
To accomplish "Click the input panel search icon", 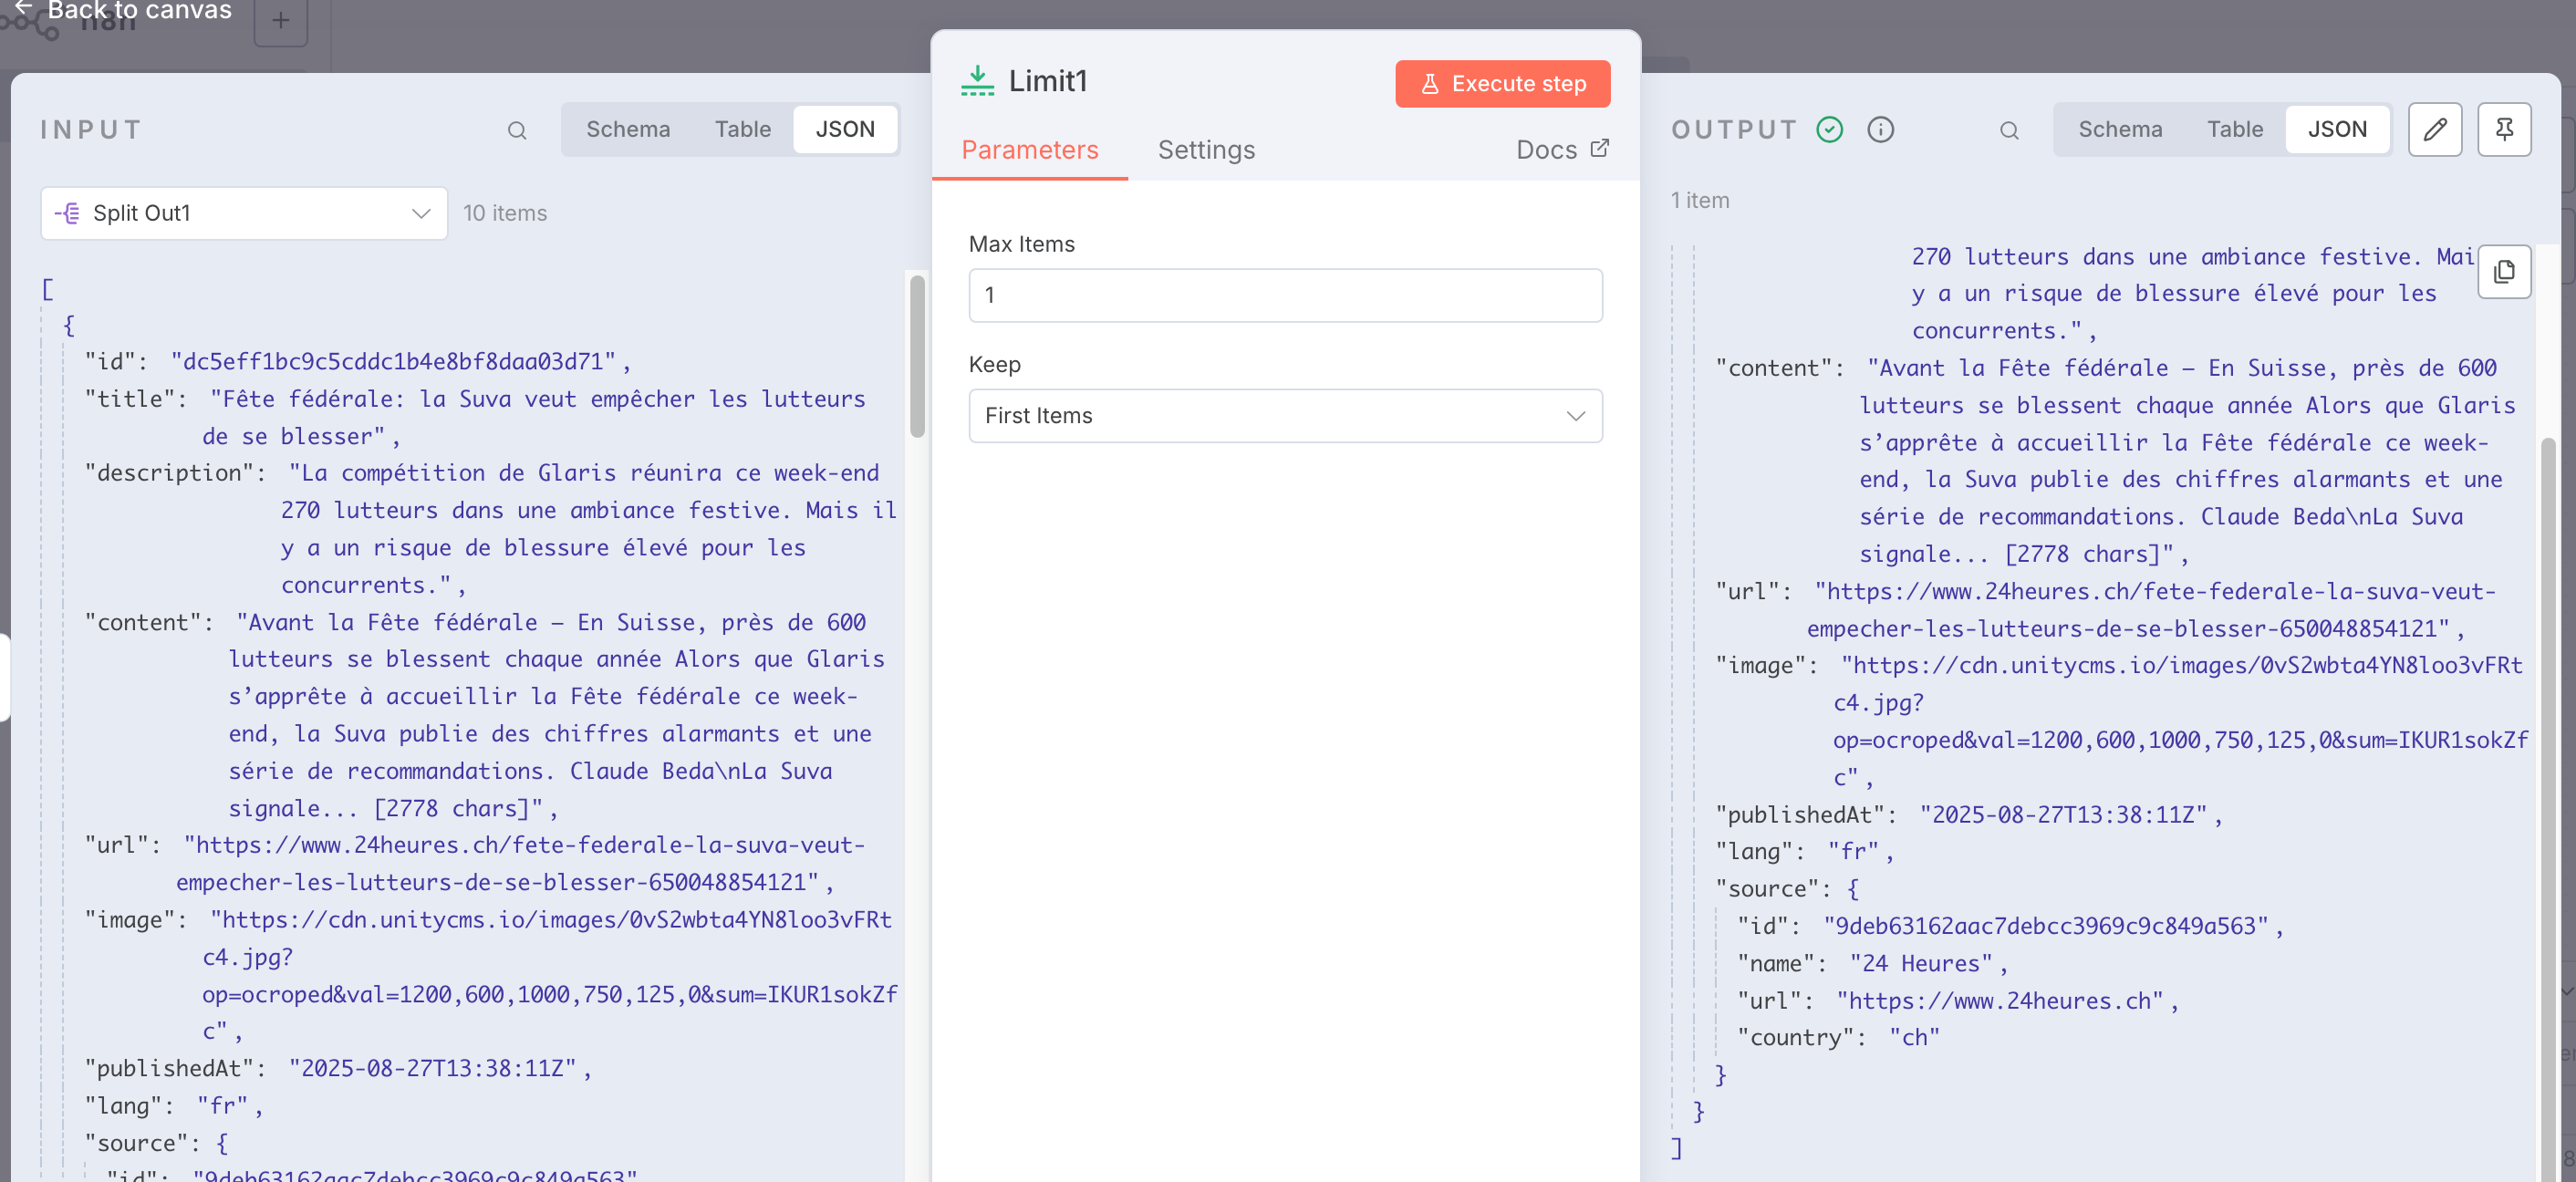I will [516, 130].
